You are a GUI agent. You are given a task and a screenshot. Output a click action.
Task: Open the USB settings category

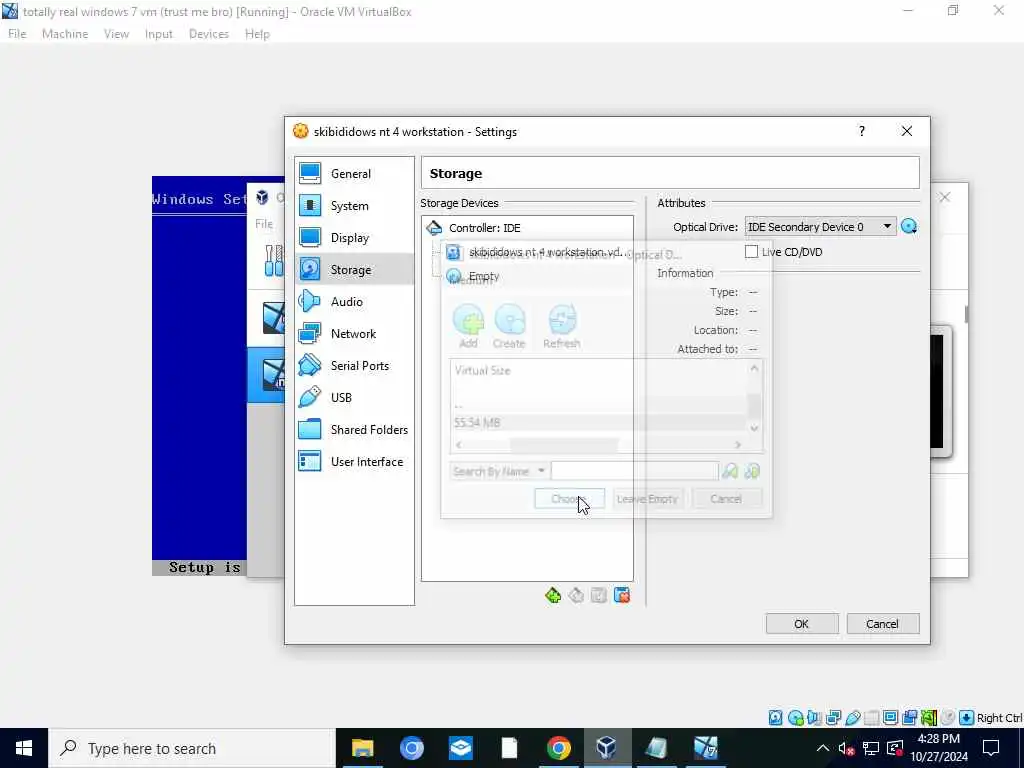pyautogui.click(x=354, y=398)
